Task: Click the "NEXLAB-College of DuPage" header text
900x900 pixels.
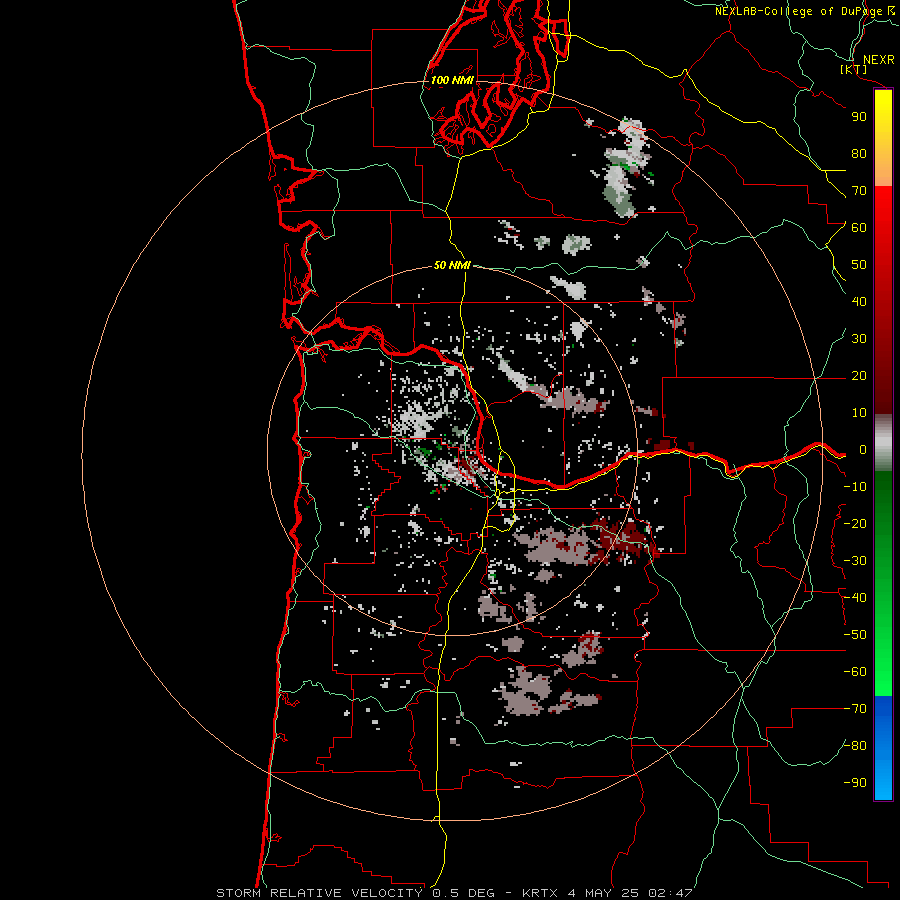Action: tap(798, 11)
